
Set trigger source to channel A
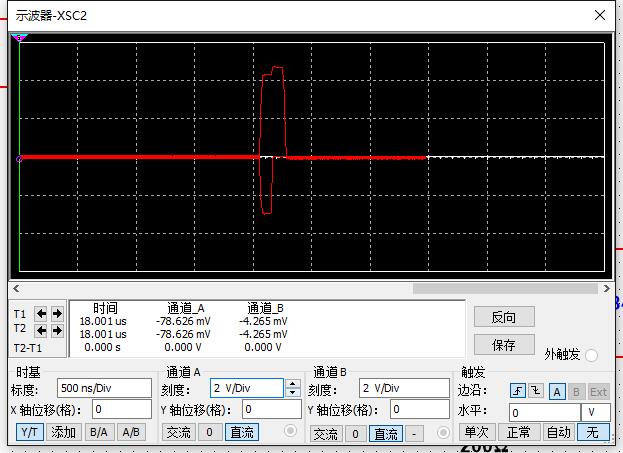pyautogui.click(x=557, y=392)
